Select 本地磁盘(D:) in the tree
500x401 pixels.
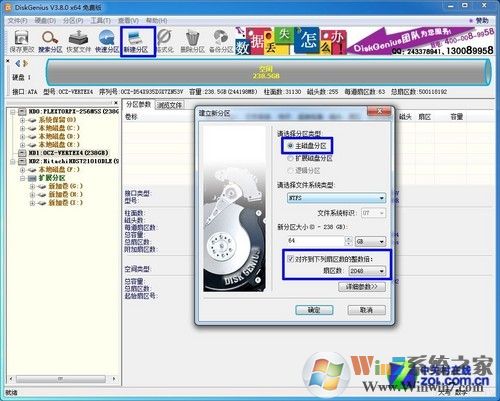pyautogui.click(x=59, y=136)
